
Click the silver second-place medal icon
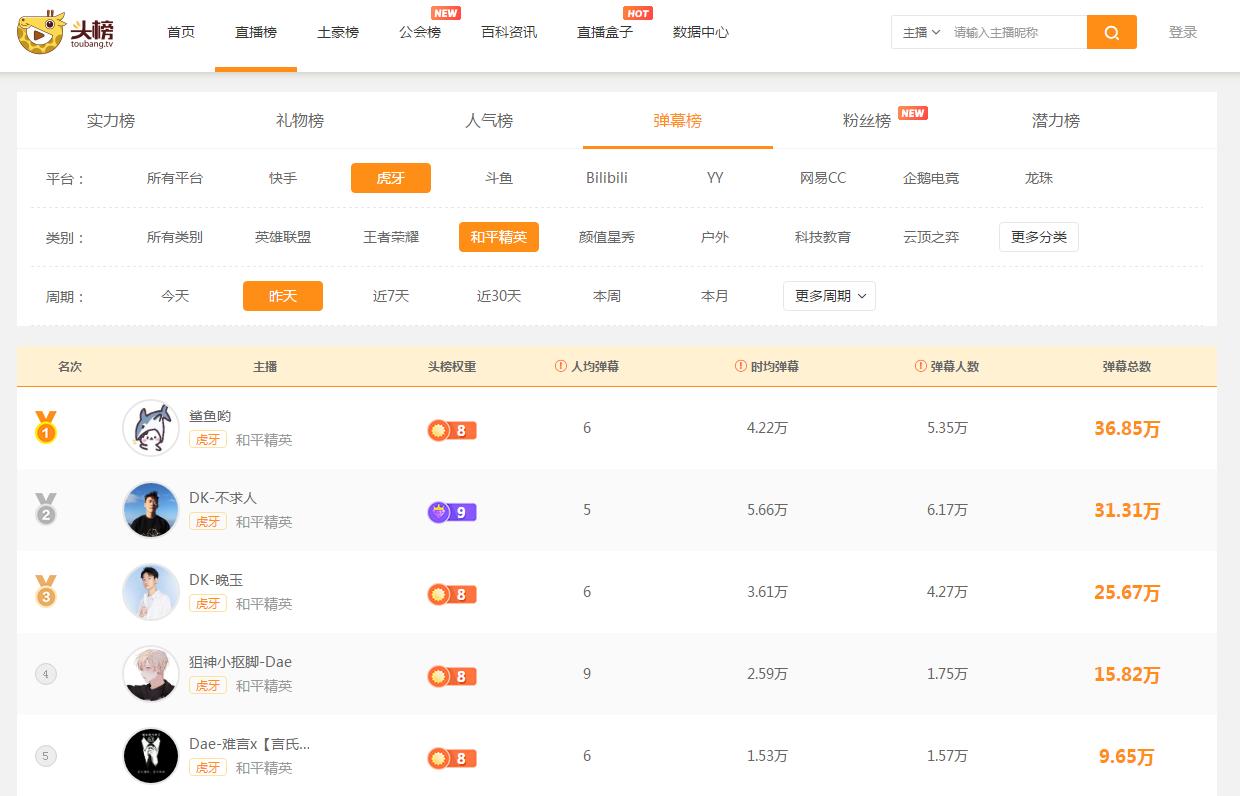point(46,509)
